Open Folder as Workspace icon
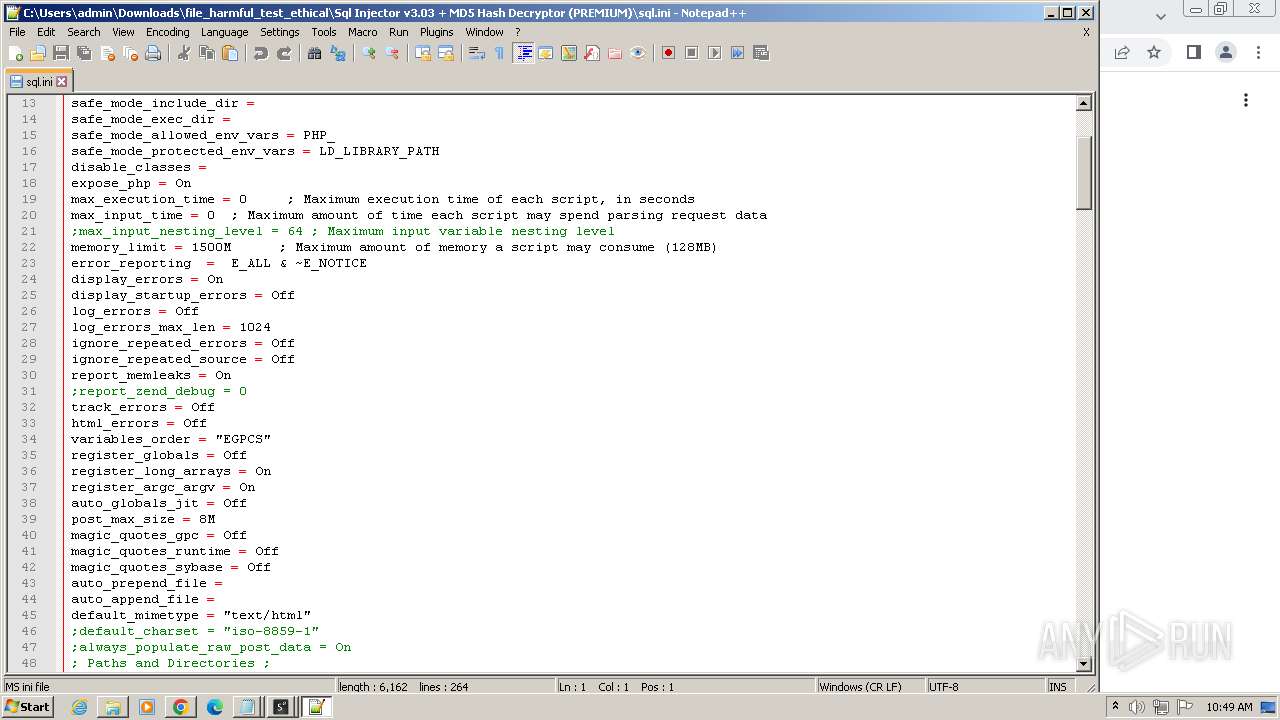 615,53
